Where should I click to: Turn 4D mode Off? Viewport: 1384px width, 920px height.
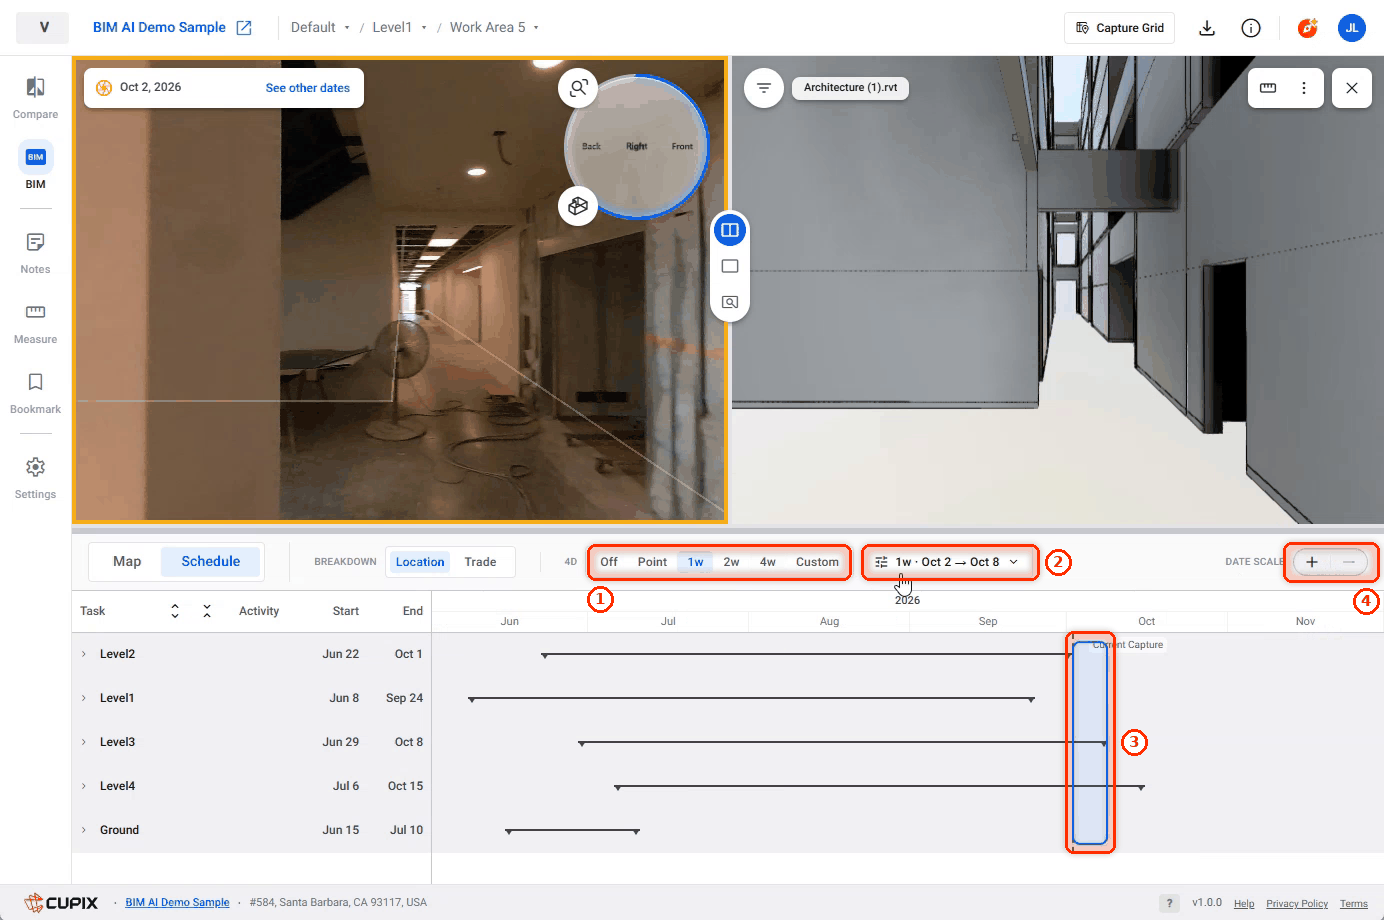609,562
